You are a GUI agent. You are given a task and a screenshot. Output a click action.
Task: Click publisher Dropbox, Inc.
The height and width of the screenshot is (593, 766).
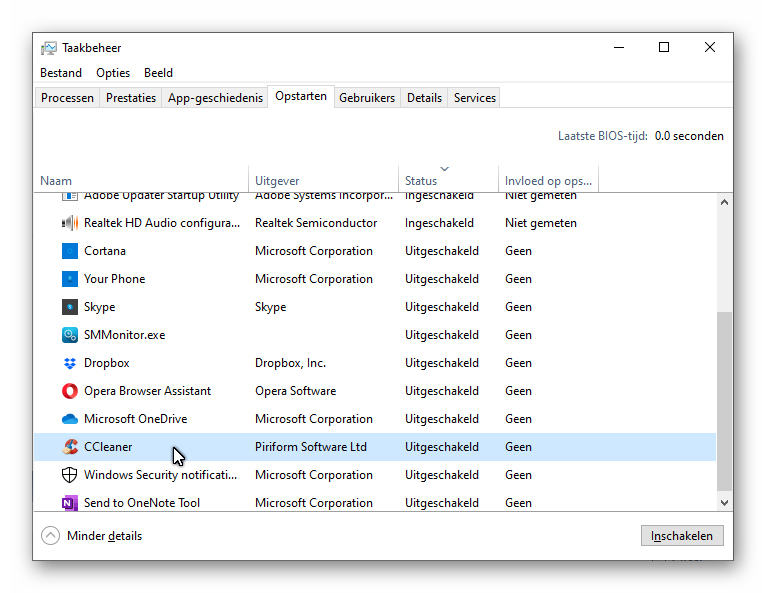[x=291, y=363]
